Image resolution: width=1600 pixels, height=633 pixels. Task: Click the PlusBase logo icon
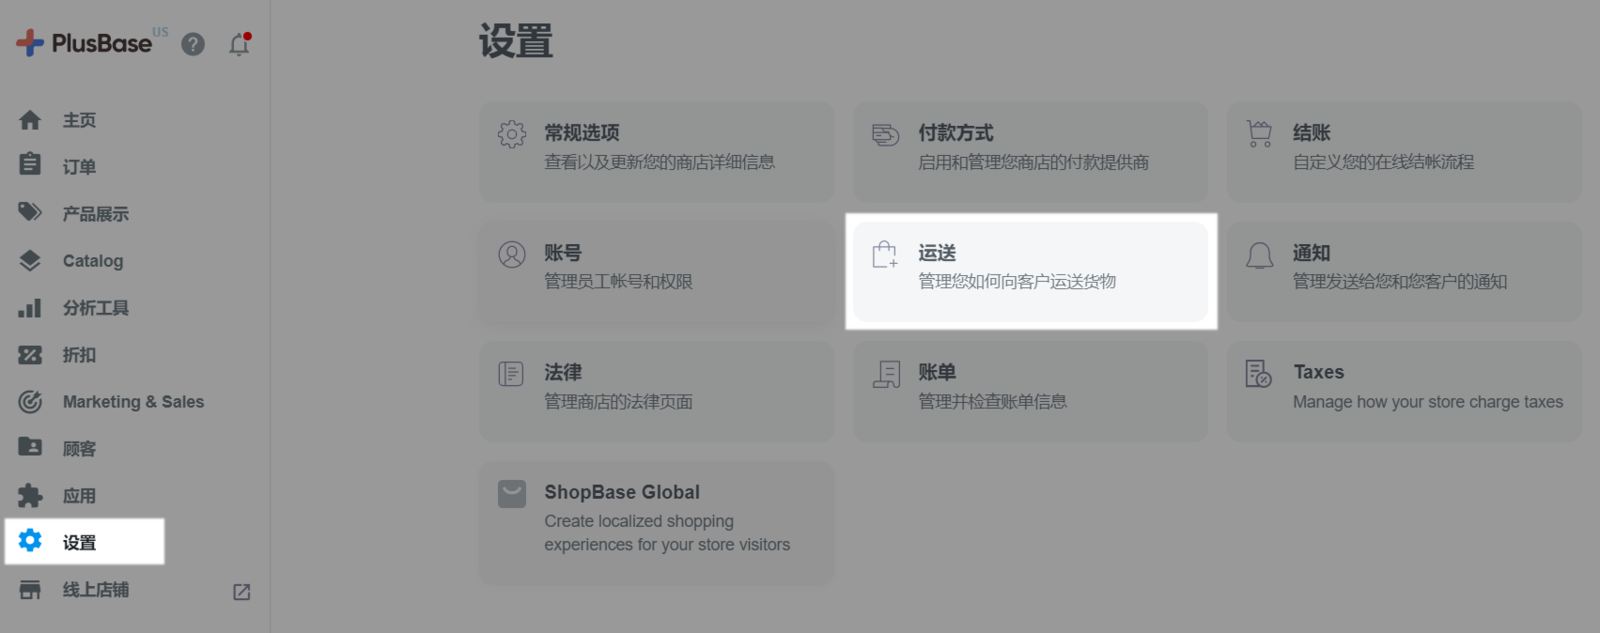[30, 43]
